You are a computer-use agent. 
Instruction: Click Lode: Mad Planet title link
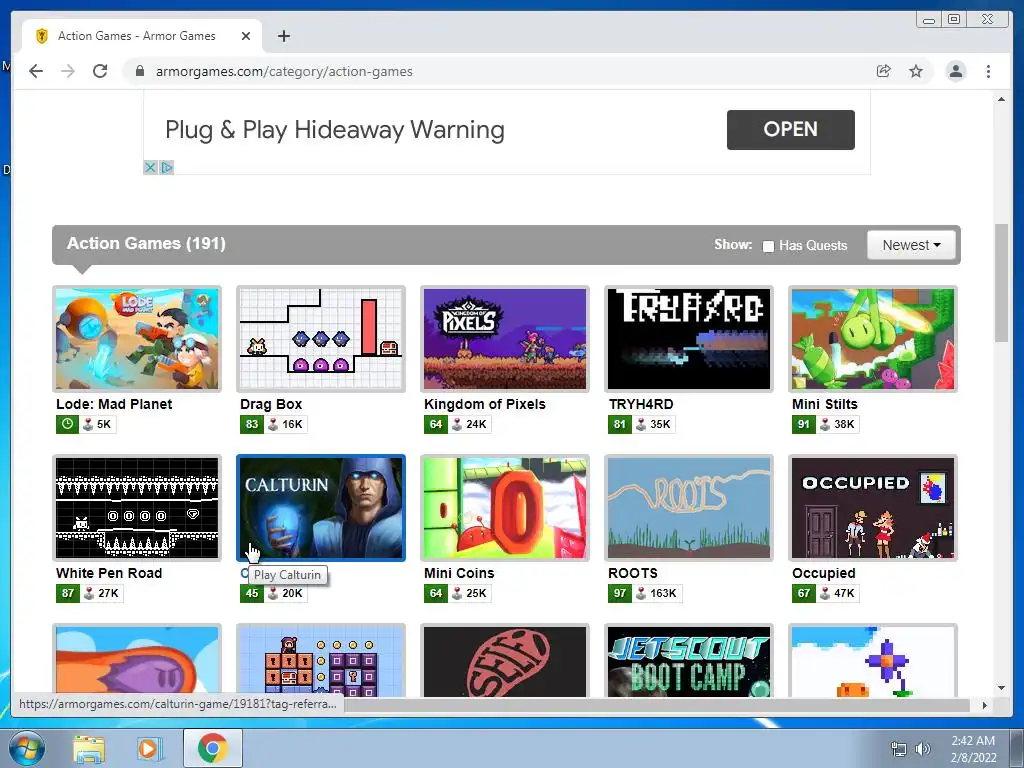click(x=114, y=404)
